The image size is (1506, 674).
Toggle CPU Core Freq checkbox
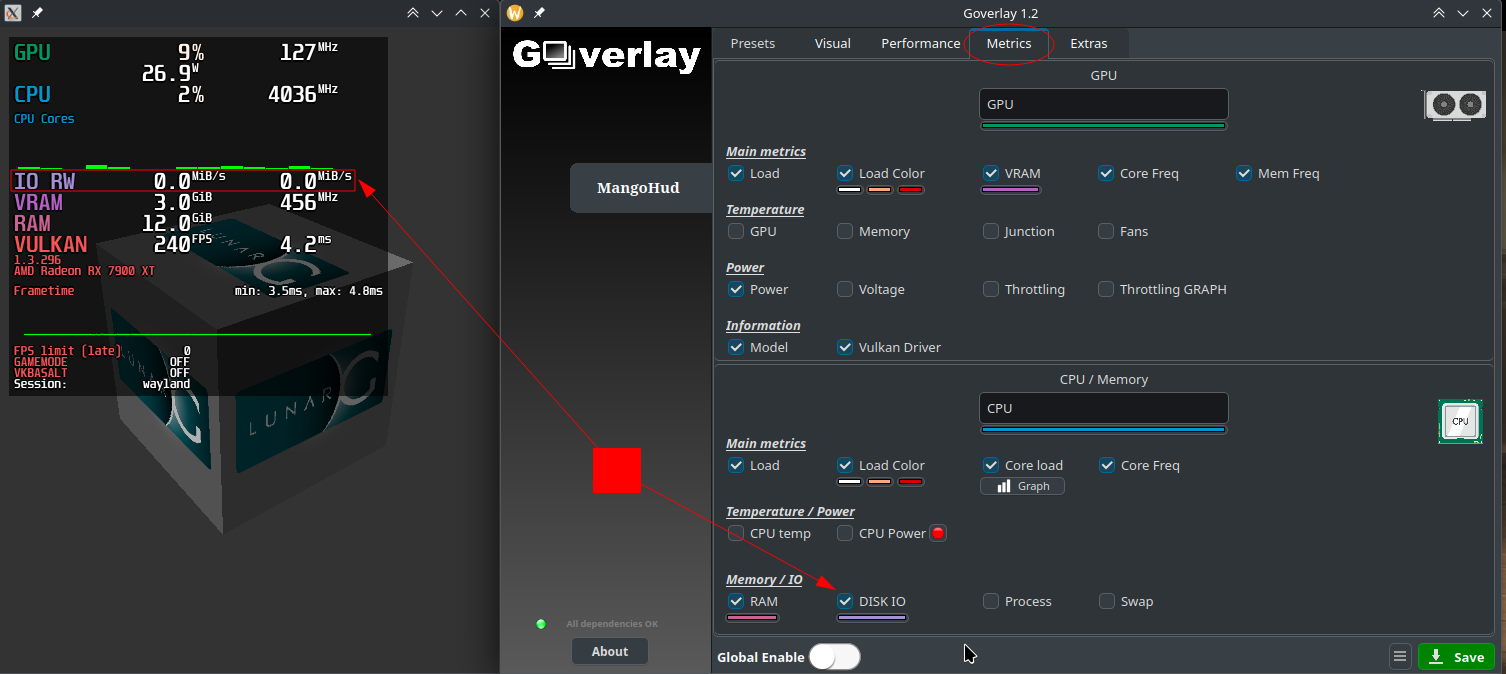click(x=1107, y=465)
